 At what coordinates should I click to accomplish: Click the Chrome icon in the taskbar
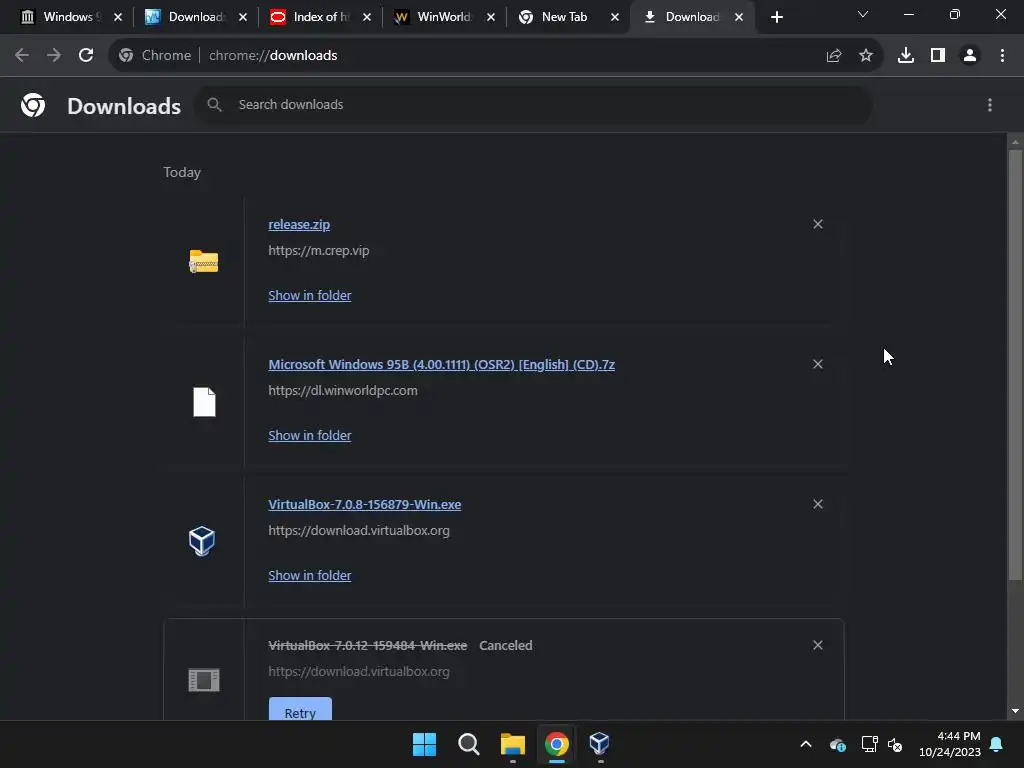click(556, 744)
